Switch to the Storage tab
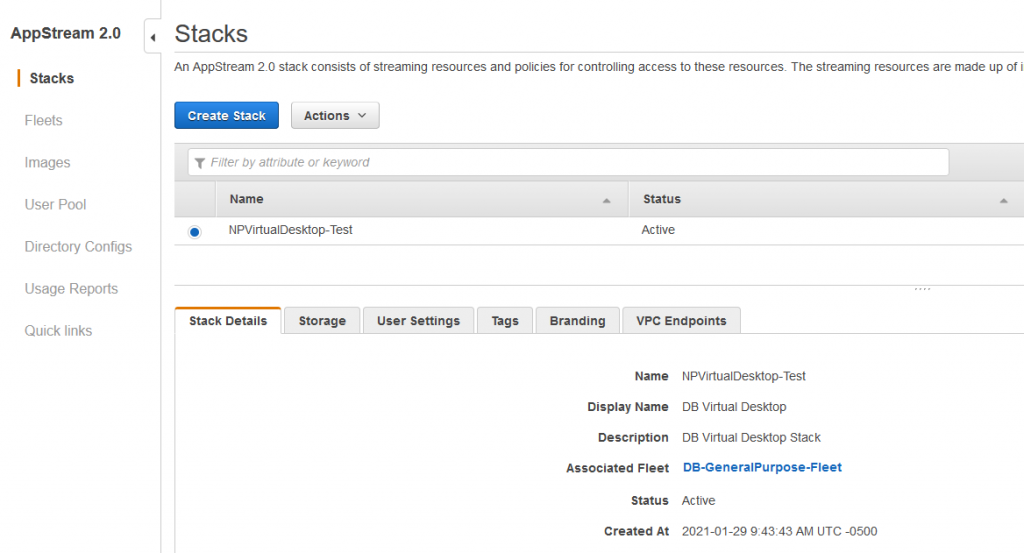The image size is (1024, 553). [x=322, y=321]
